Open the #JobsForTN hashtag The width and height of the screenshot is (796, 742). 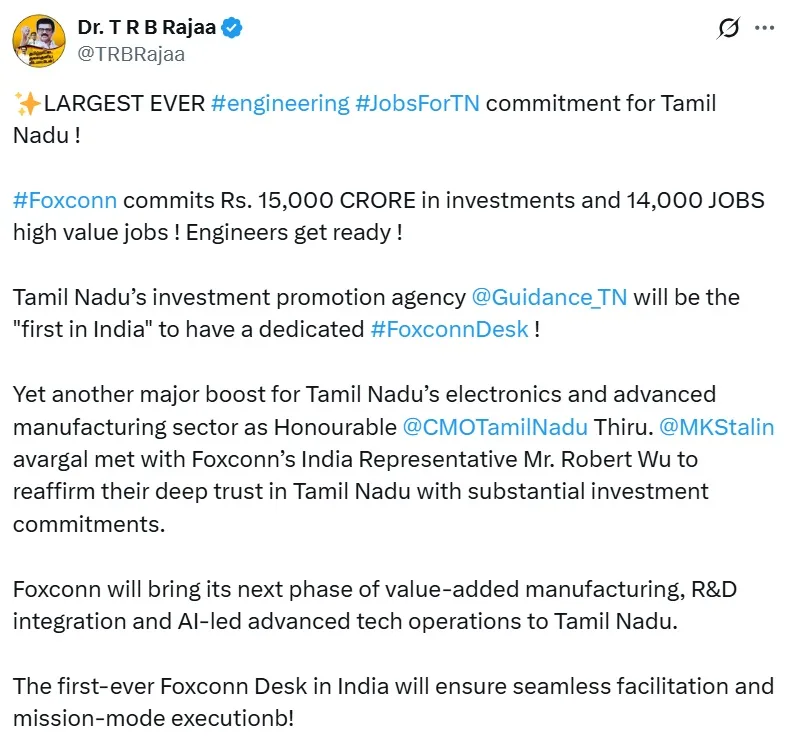pyautogui.click(x=417, y=104)
